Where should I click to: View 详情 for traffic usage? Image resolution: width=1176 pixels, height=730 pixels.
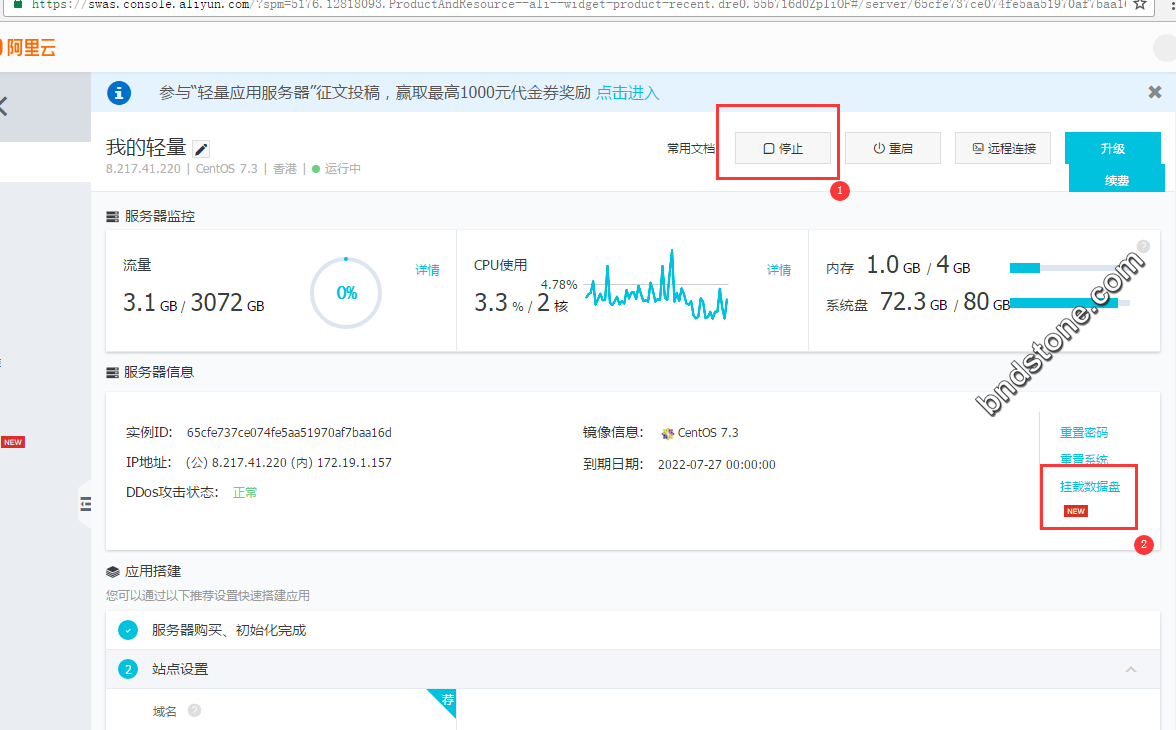(428, 269)
